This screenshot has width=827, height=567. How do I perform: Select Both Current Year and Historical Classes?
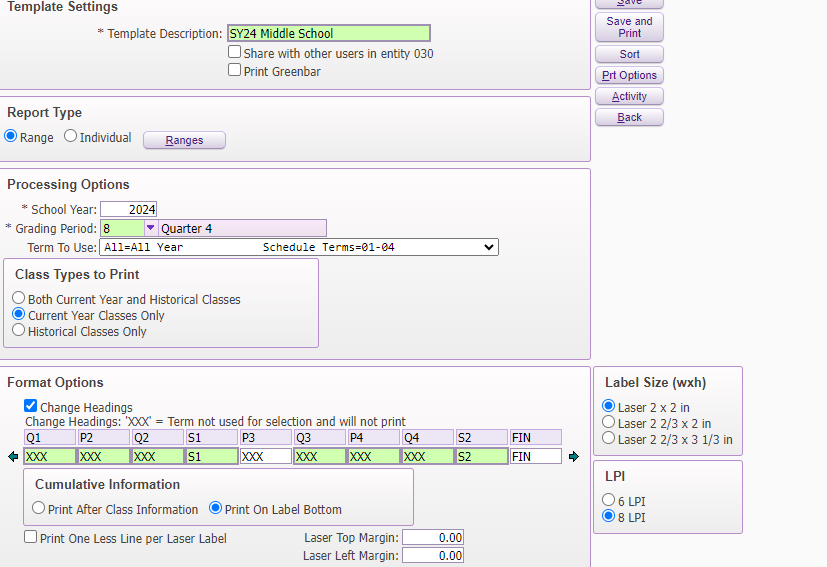coord(19,298)
